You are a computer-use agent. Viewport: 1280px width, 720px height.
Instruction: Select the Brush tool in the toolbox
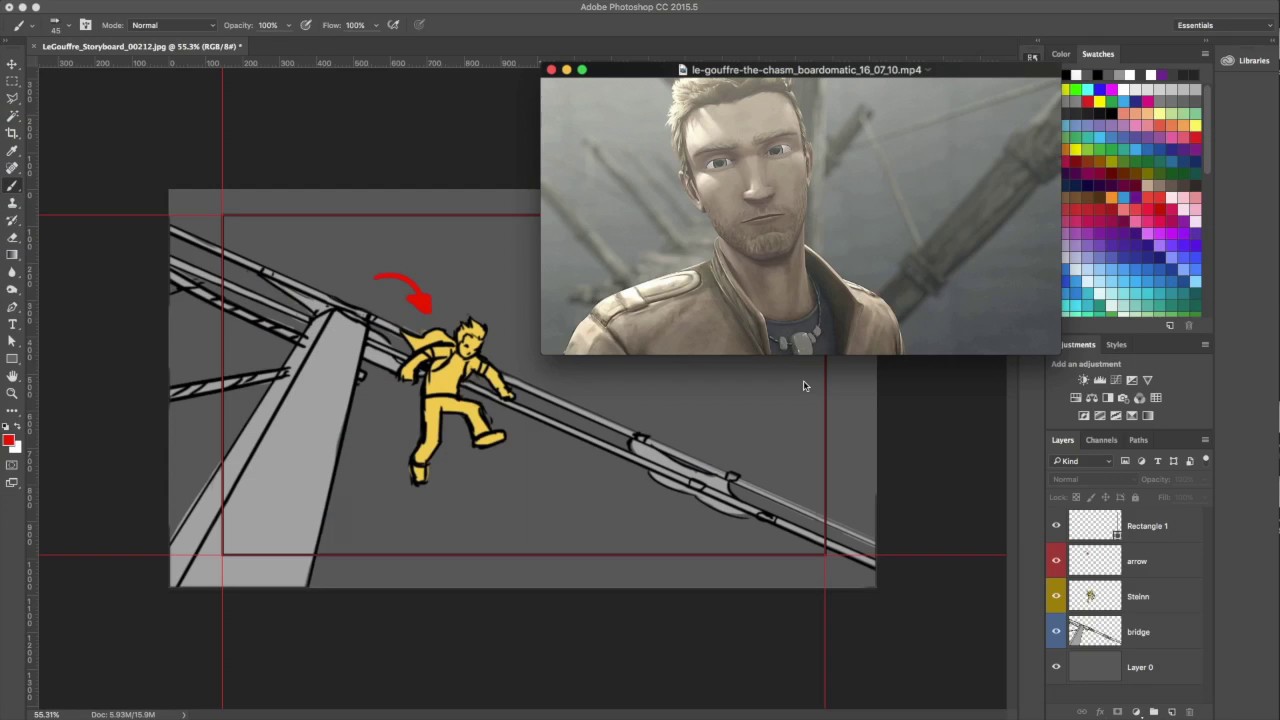[x=12, y=185]
